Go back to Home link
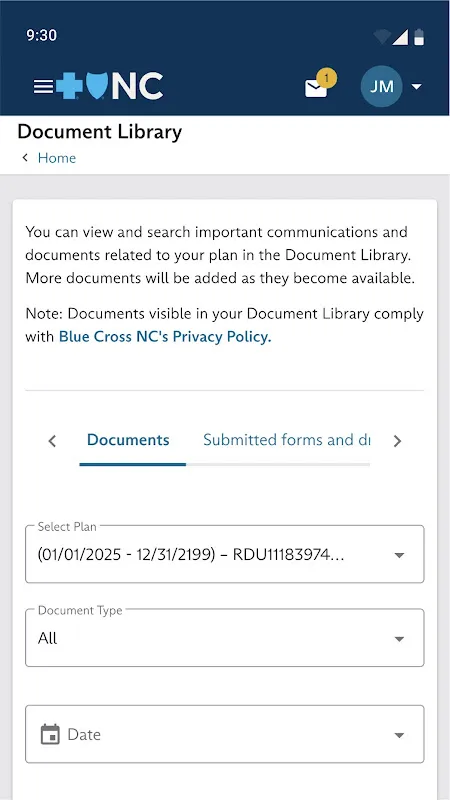The width and height of the screenshot is (450, 800). [x=57, y=158]
